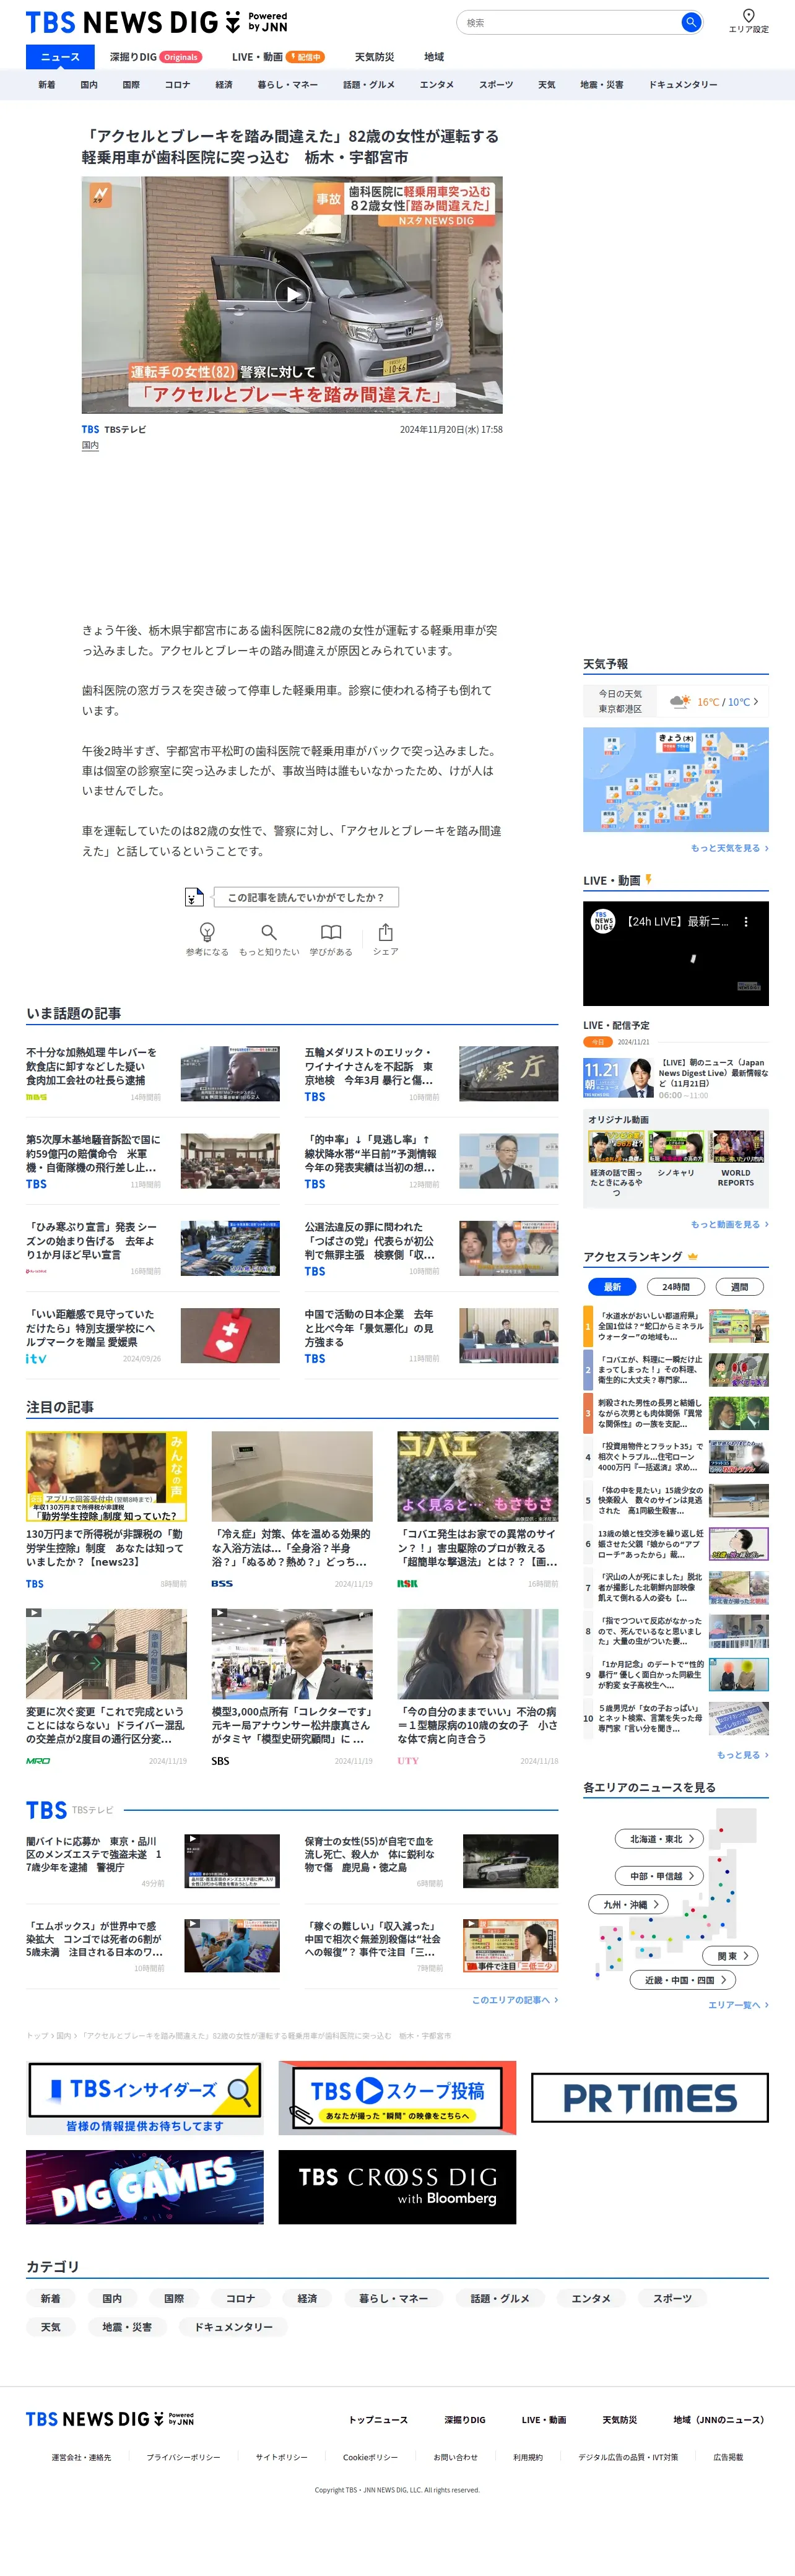Click the lightning icon next to the LIVE・動画 heading
Image resolution: width=795 pixels, height=2576 pixels.
648,880
